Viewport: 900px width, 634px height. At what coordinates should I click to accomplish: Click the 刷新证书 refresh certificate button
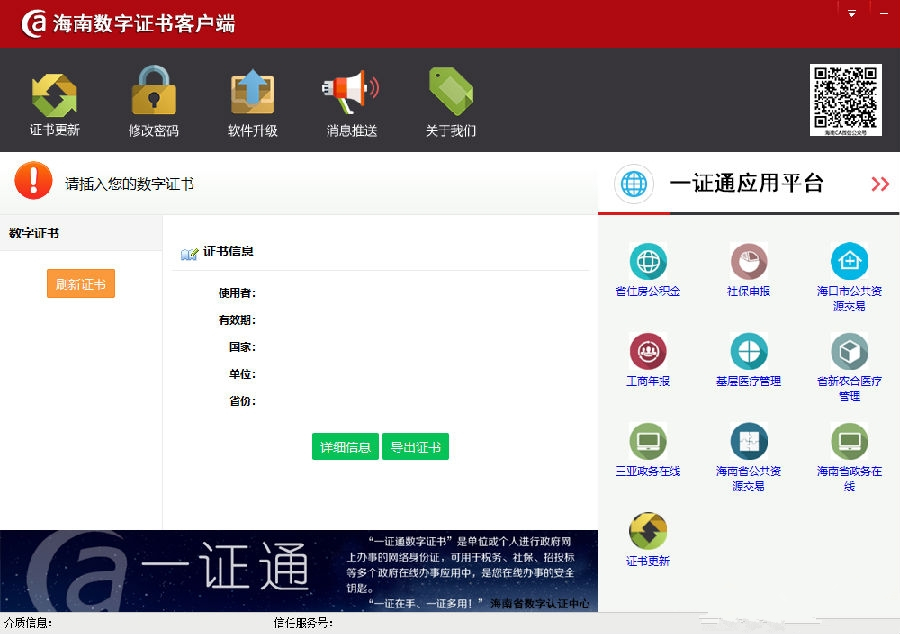tap(80, 284)
